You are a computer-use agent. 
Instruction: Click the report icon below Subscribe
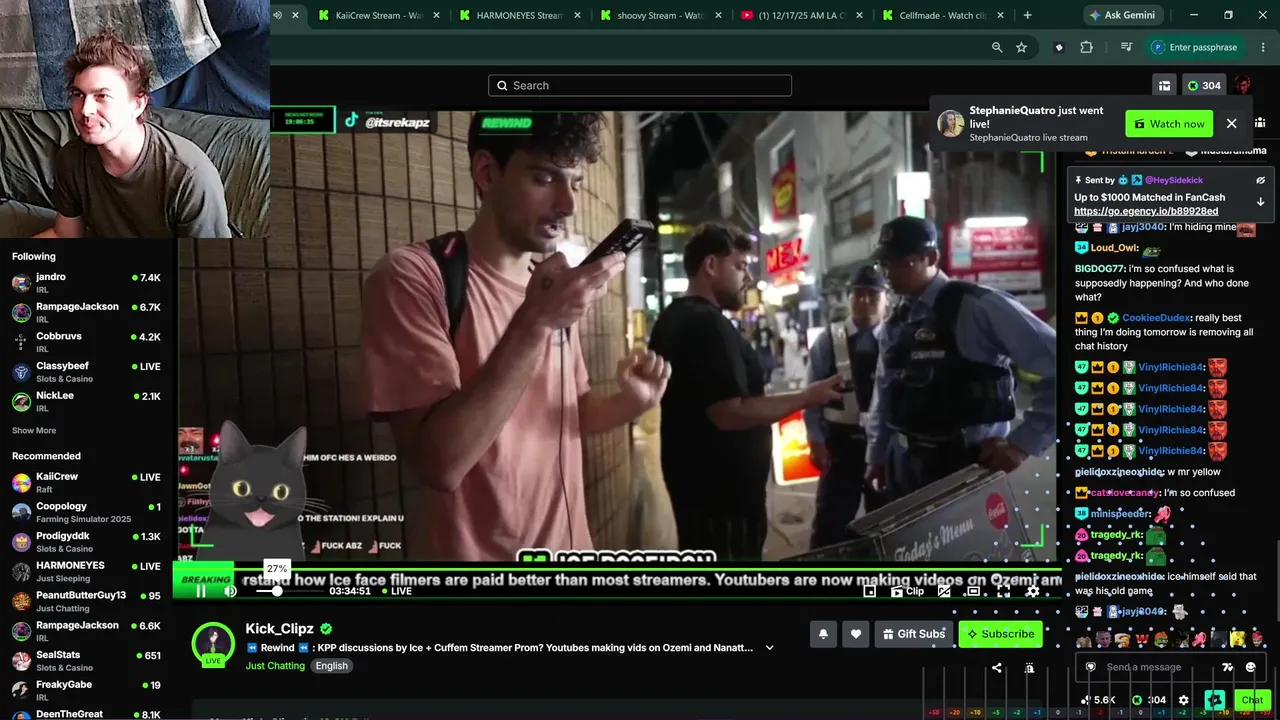pos(1029,668)
